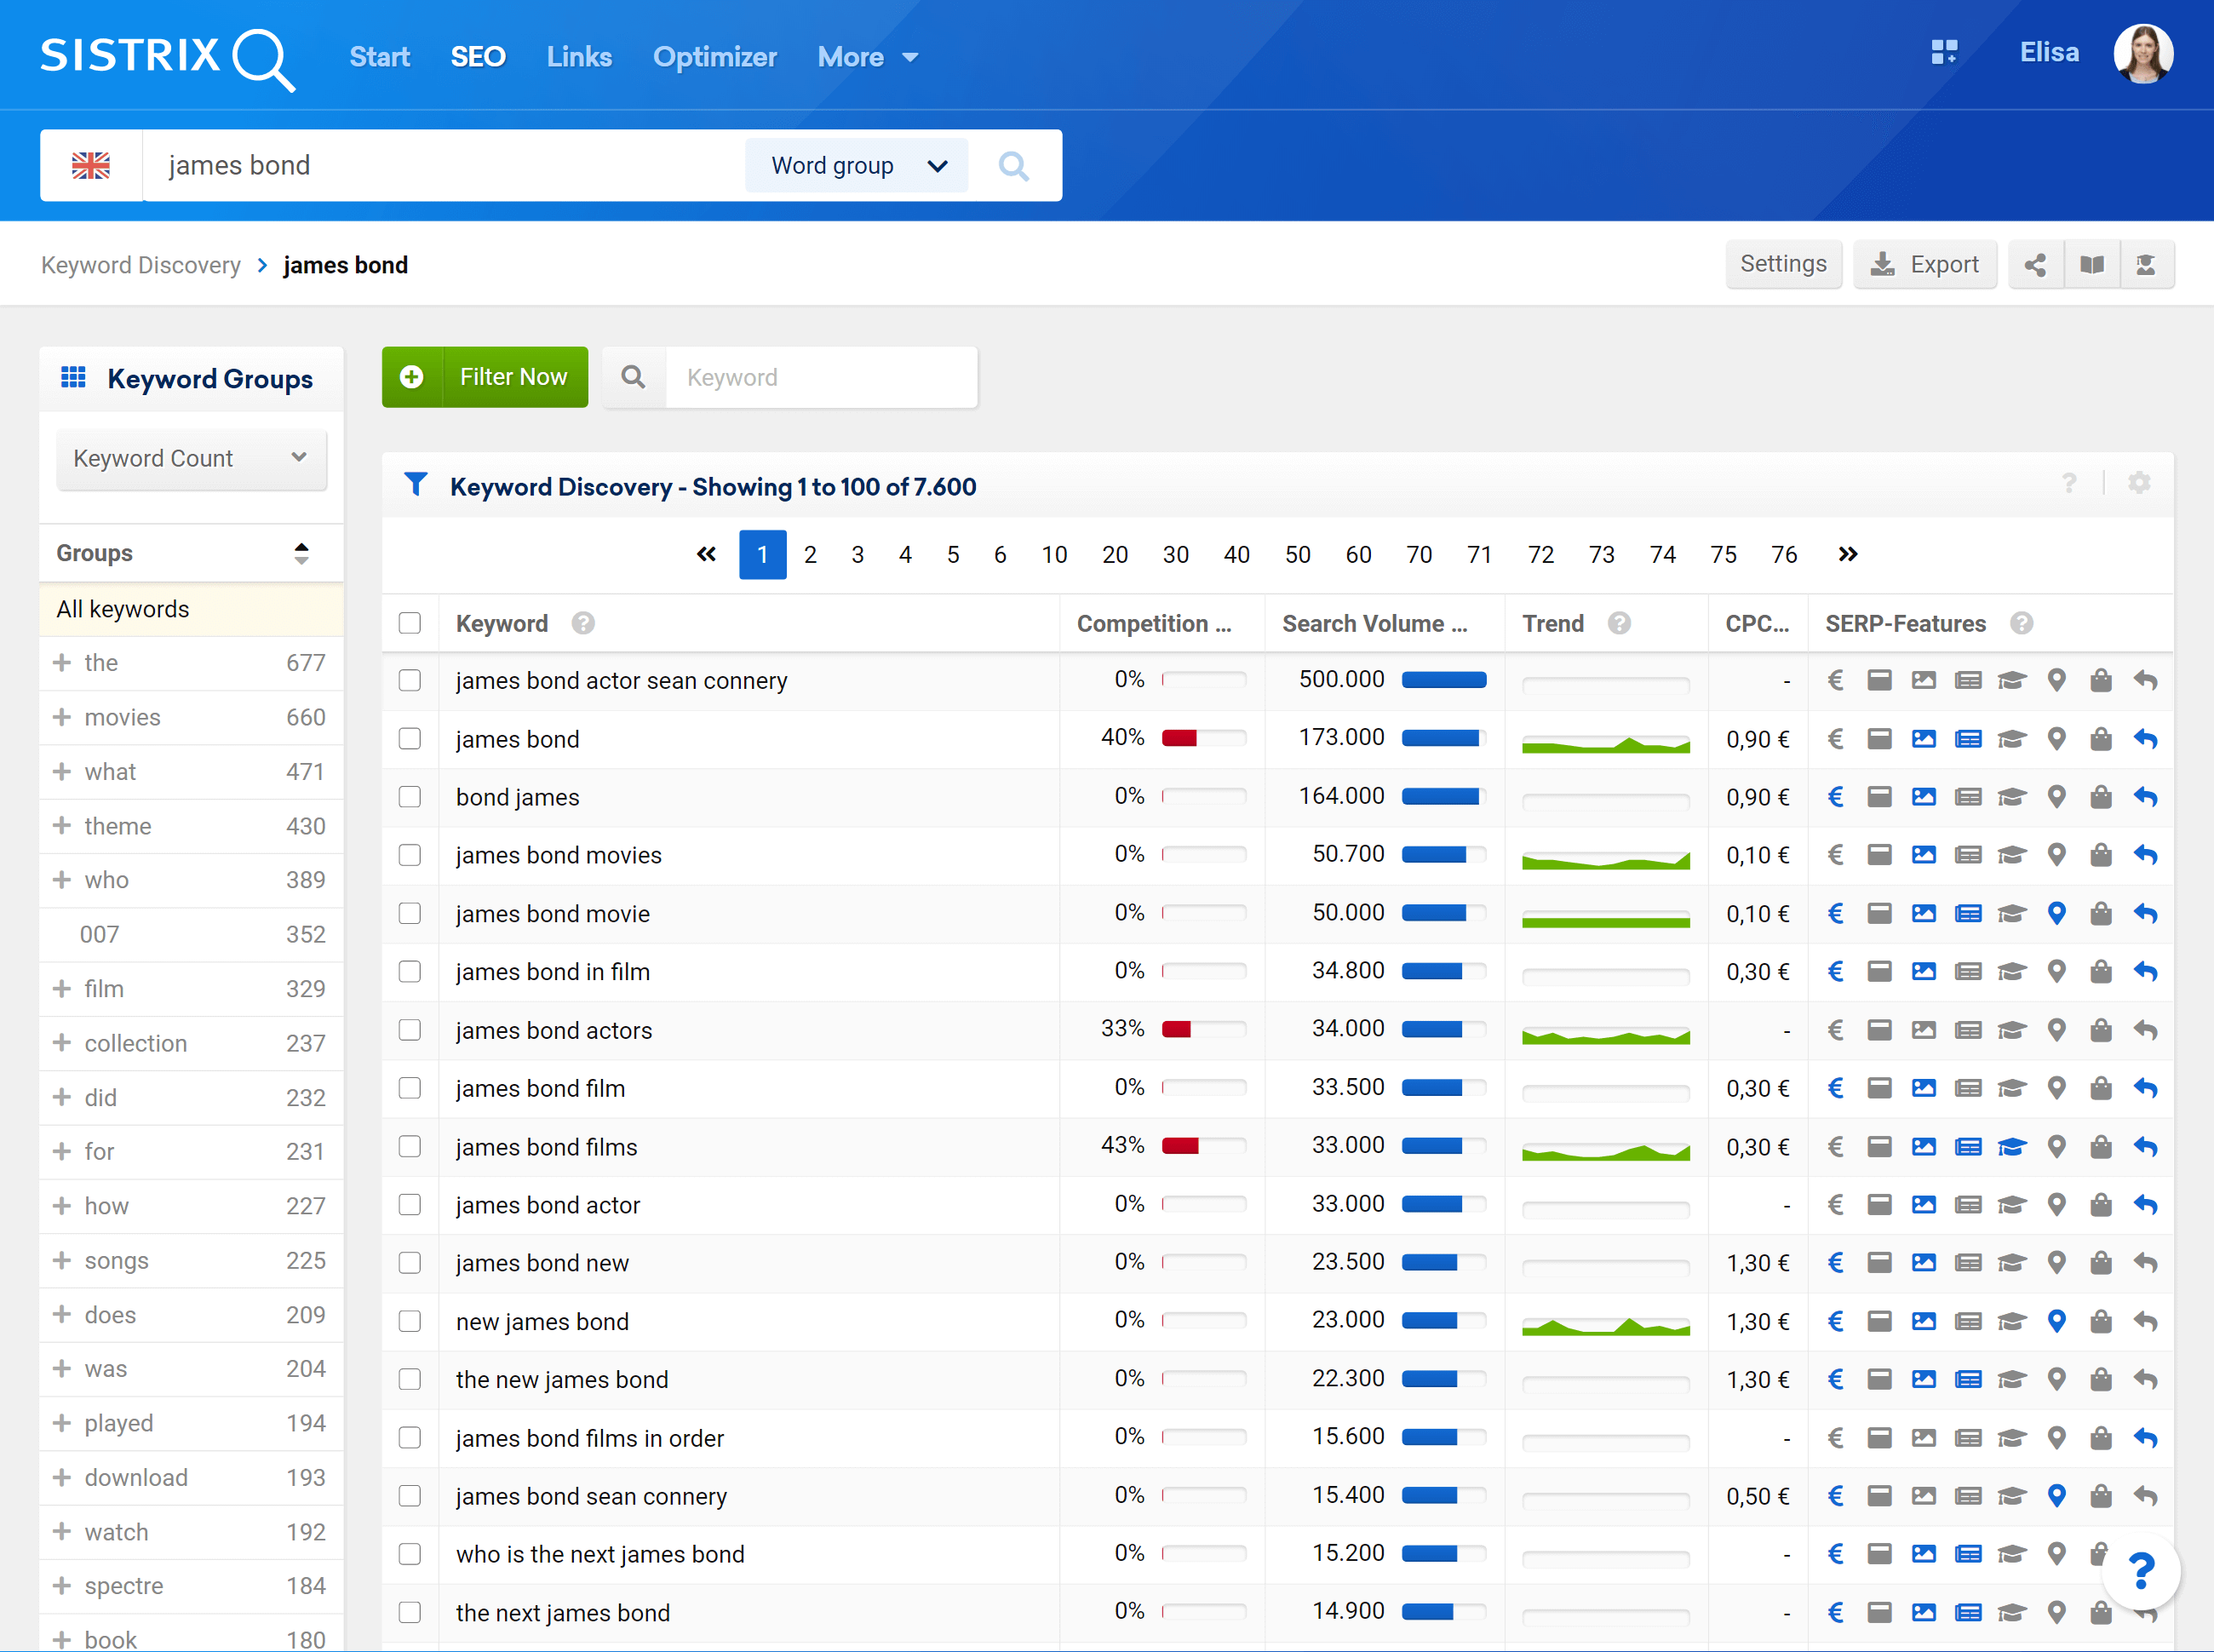Open the Links navigation item
Viewport: 2214px width, 1652px height.
click(579, 57)
